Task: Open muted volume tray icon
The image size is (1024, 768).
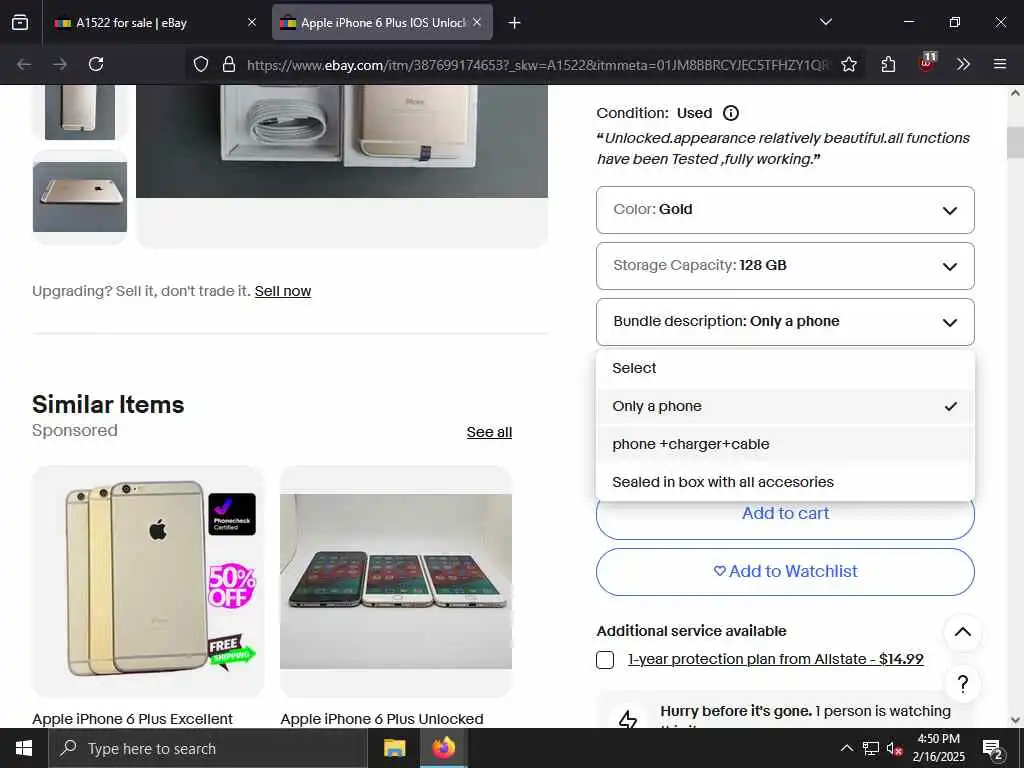Action: tap(894, 748)
